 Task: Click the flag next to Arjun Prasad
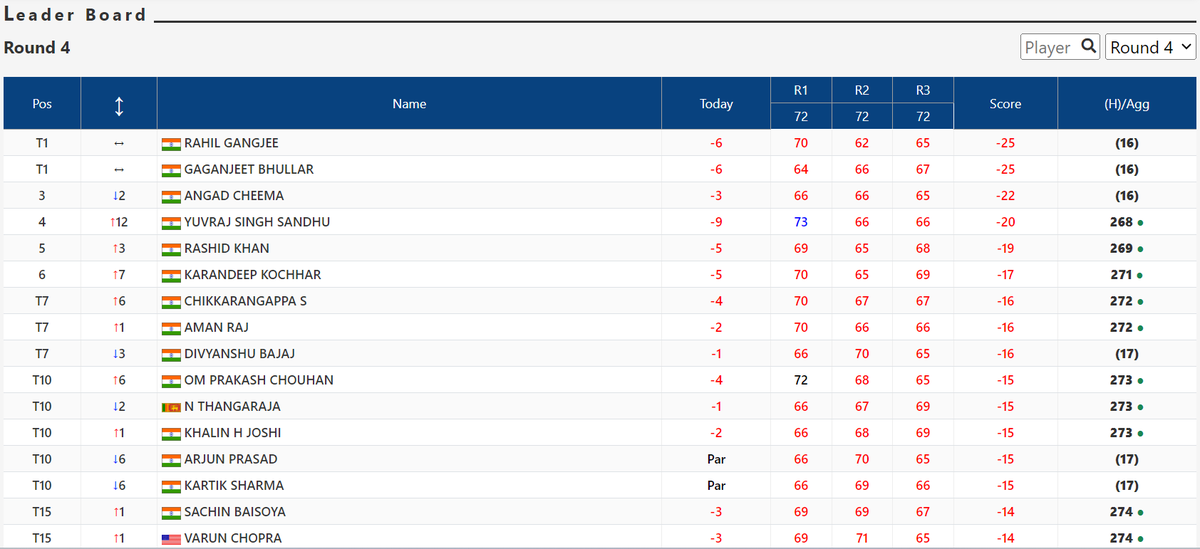[x=171, y=460]
